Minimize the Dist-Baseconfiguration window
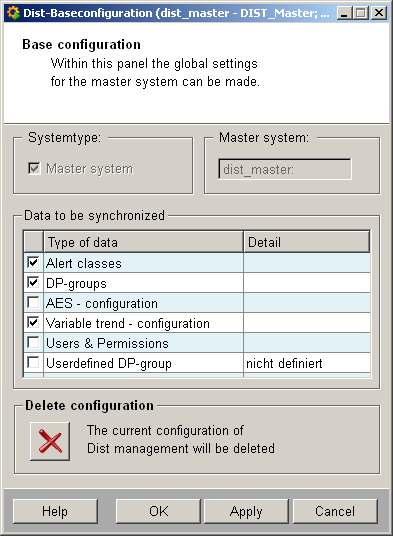 (x=344, y=13)
